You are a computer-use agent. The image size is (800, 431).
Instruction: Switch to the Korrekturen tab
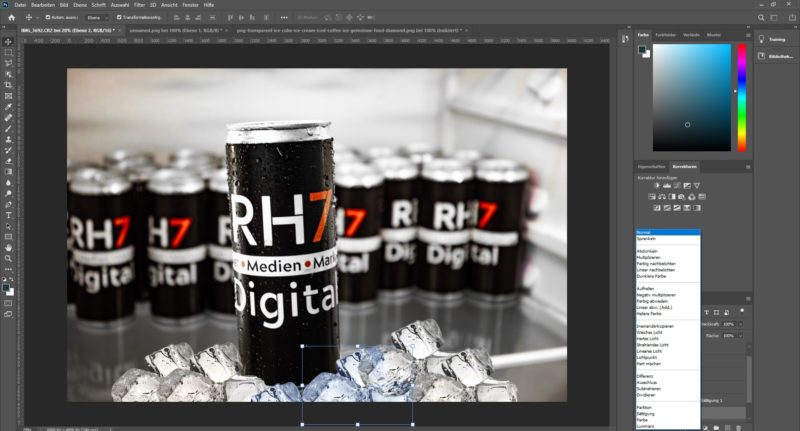(684, 167)
